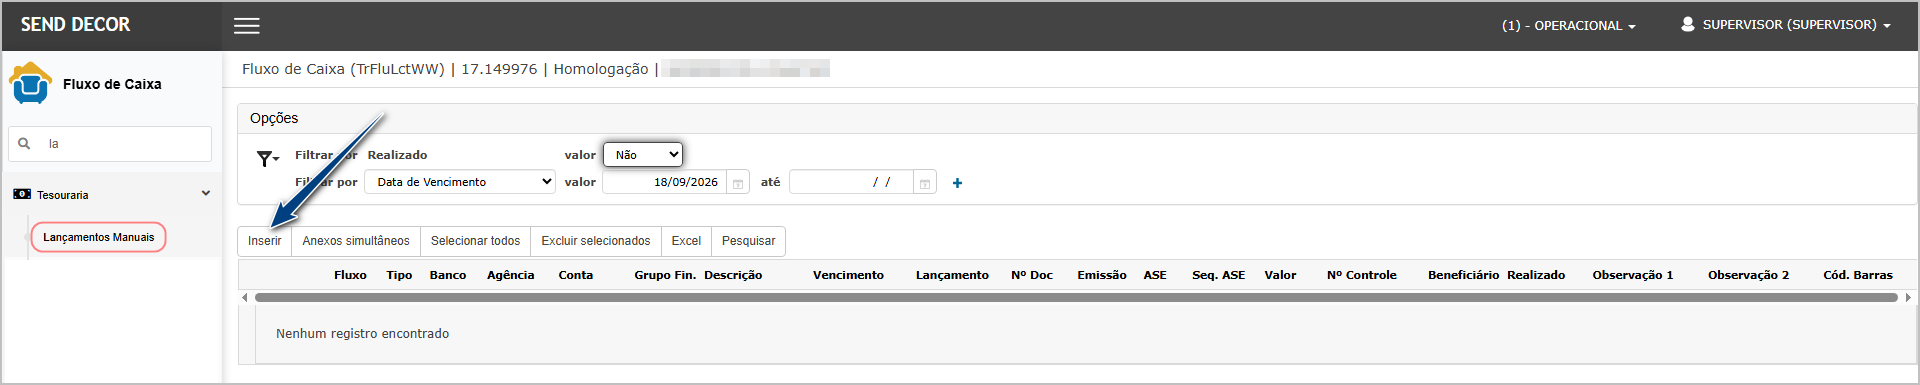Sort by Observação 1 column header

(x=1633, y=275)
